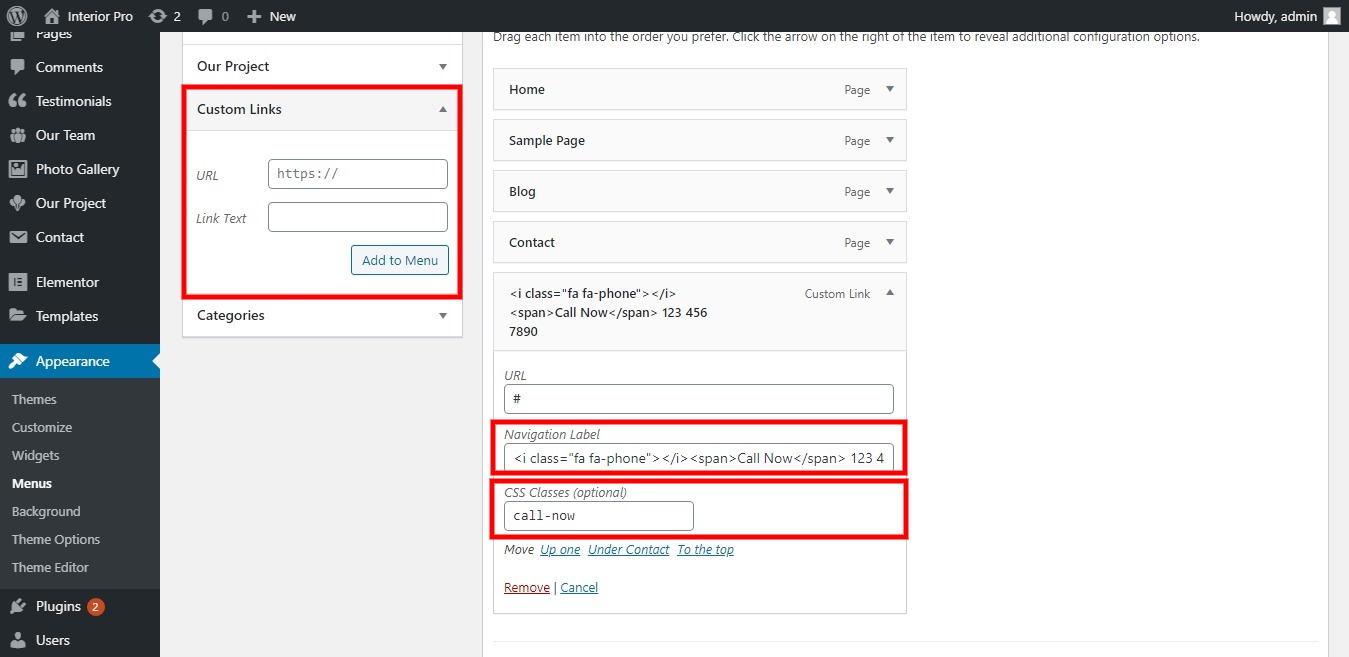Image resolution: width=1349 pixels, height=657 pixels.
Task: Click the CSS Classes input field
Action: coord(598,516)
